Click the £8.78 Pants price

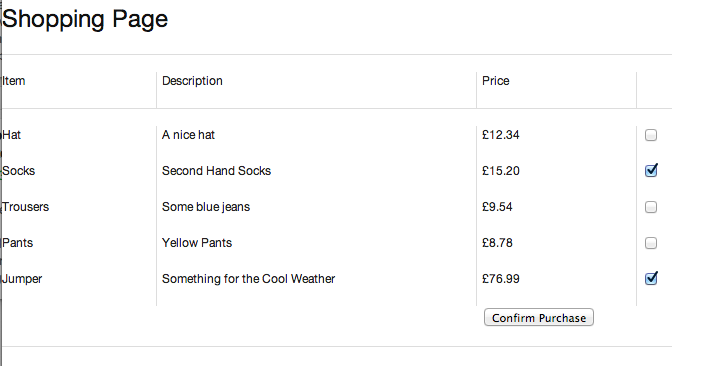coord(497,243)
